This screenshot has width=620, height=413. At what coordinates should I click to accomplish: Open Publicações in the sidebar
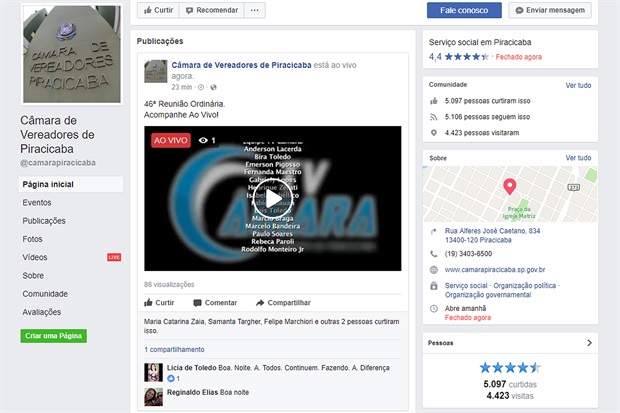(x=44, y=221)
